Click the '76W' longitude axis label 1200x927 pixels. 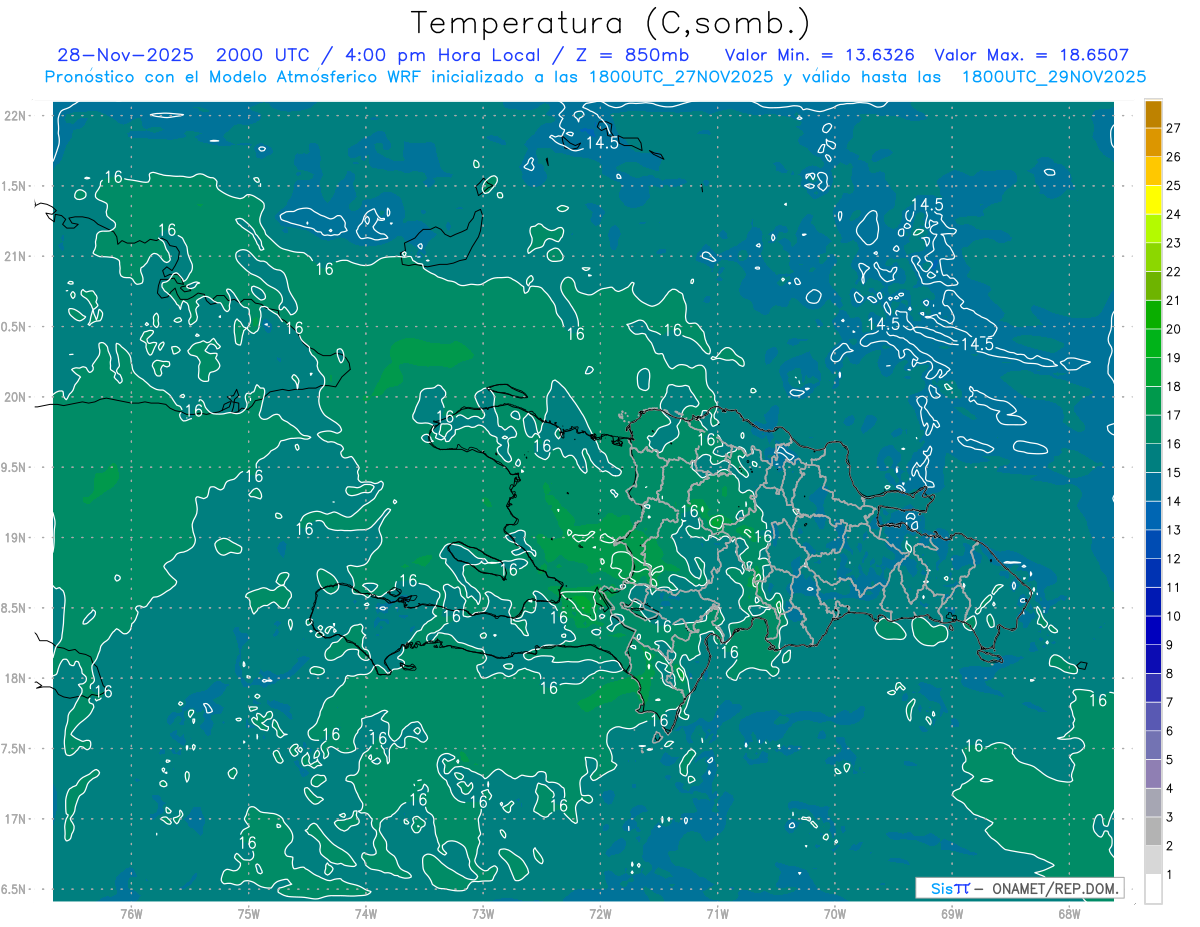click(x=131, y=914)
